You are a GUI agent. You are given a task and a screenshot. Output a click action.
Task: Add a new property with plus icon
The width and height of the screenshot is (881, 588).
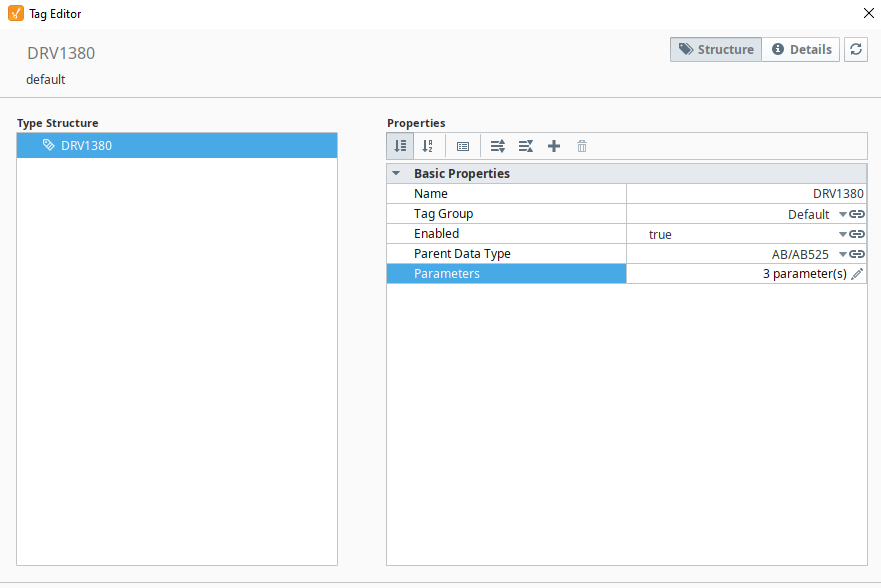pyautogui.click(x=554, y=147)
